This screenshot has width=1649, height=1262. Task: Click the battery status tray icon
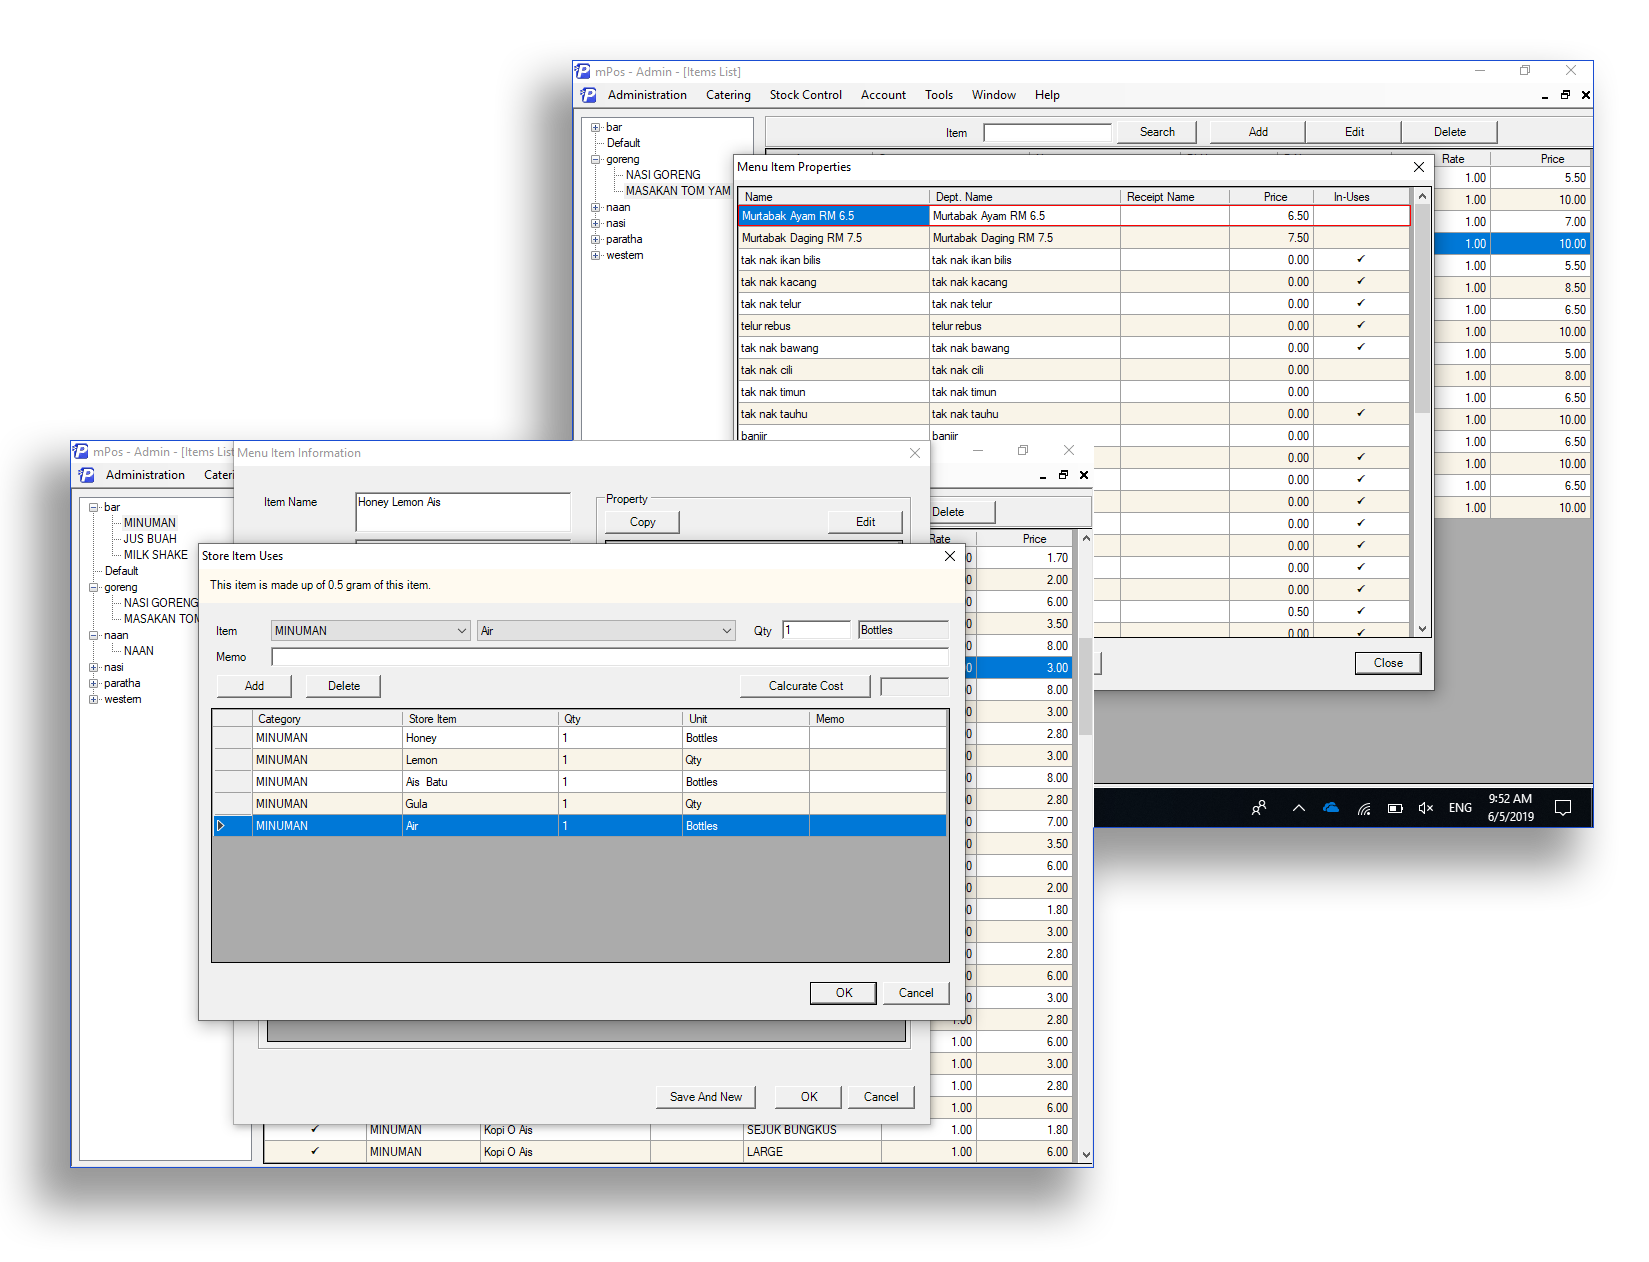point(1395,808)
